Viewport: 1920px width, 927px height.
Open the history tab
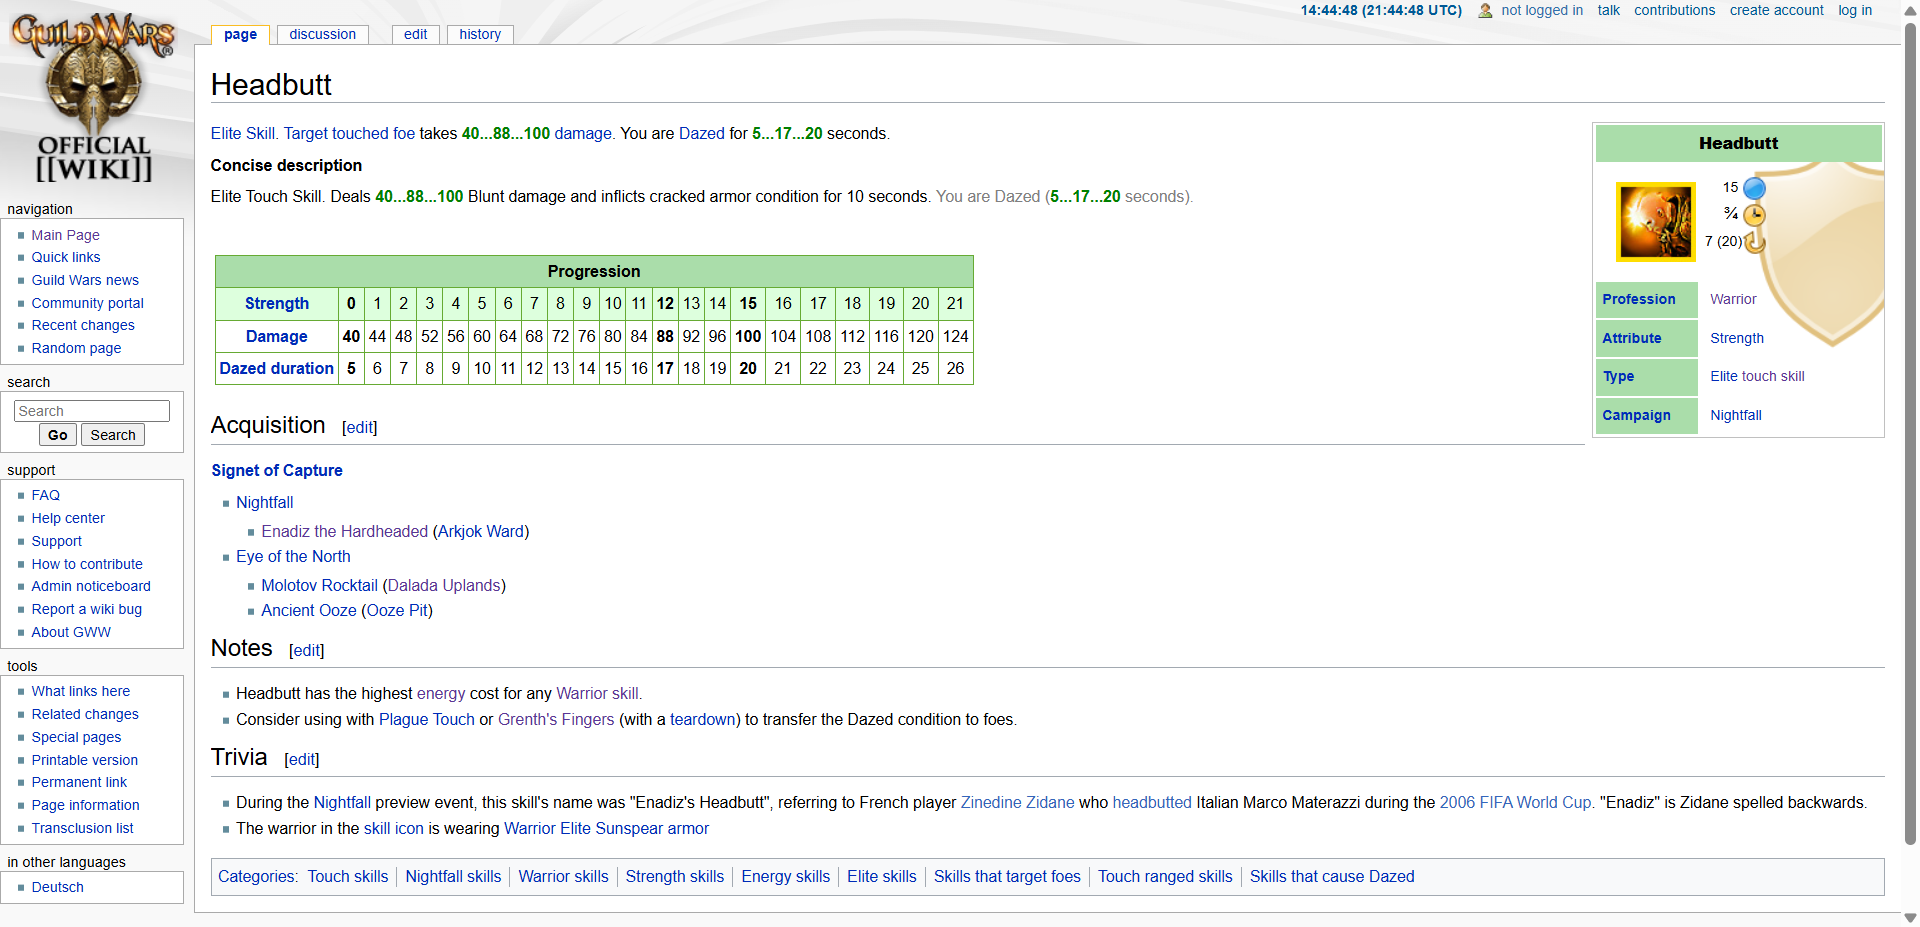click(480, 34)
